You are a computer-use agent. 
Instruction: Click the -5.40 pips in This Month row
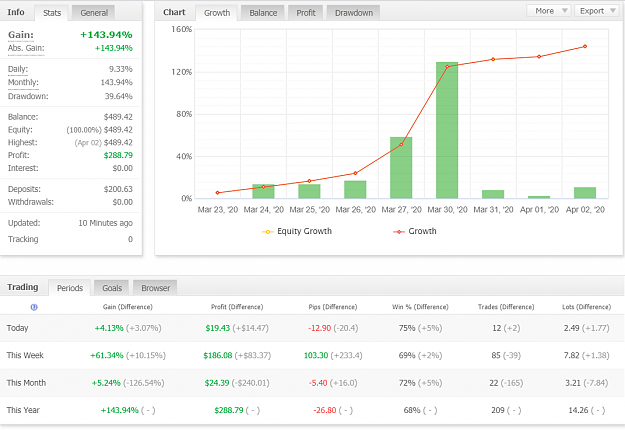click(x=318, y=383)
